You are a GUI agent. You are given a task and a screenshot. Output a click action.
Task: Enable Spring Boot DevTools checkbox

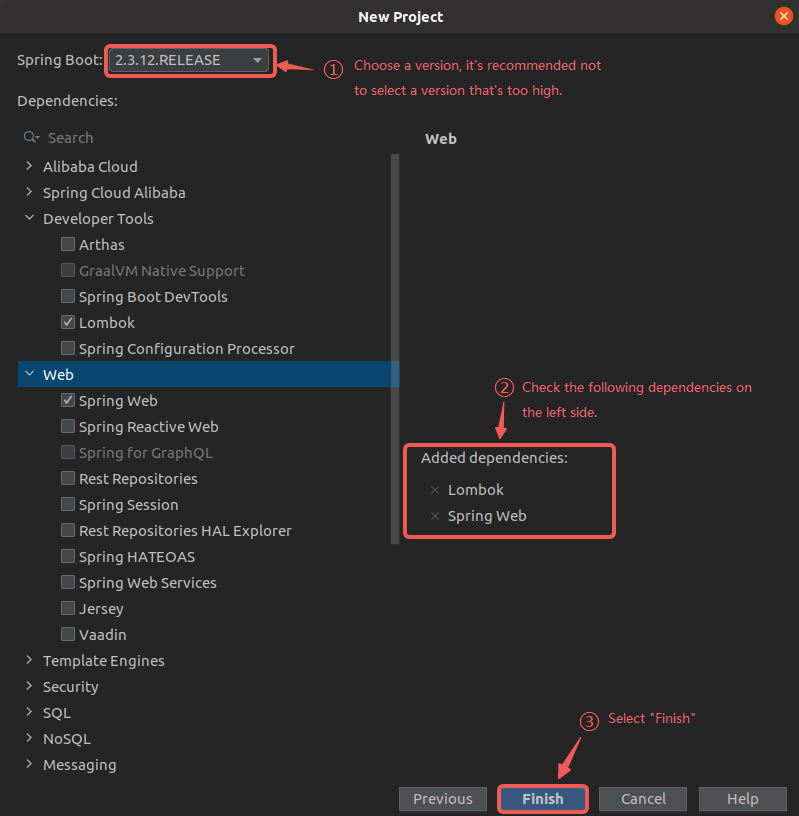point(68,297)
